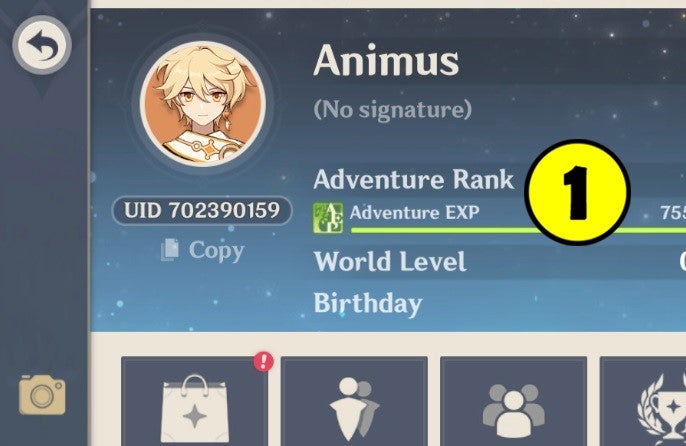This screenshot has width=686, height=446.
Task: Set the Birthday field
Action: (x=500, y=303)
